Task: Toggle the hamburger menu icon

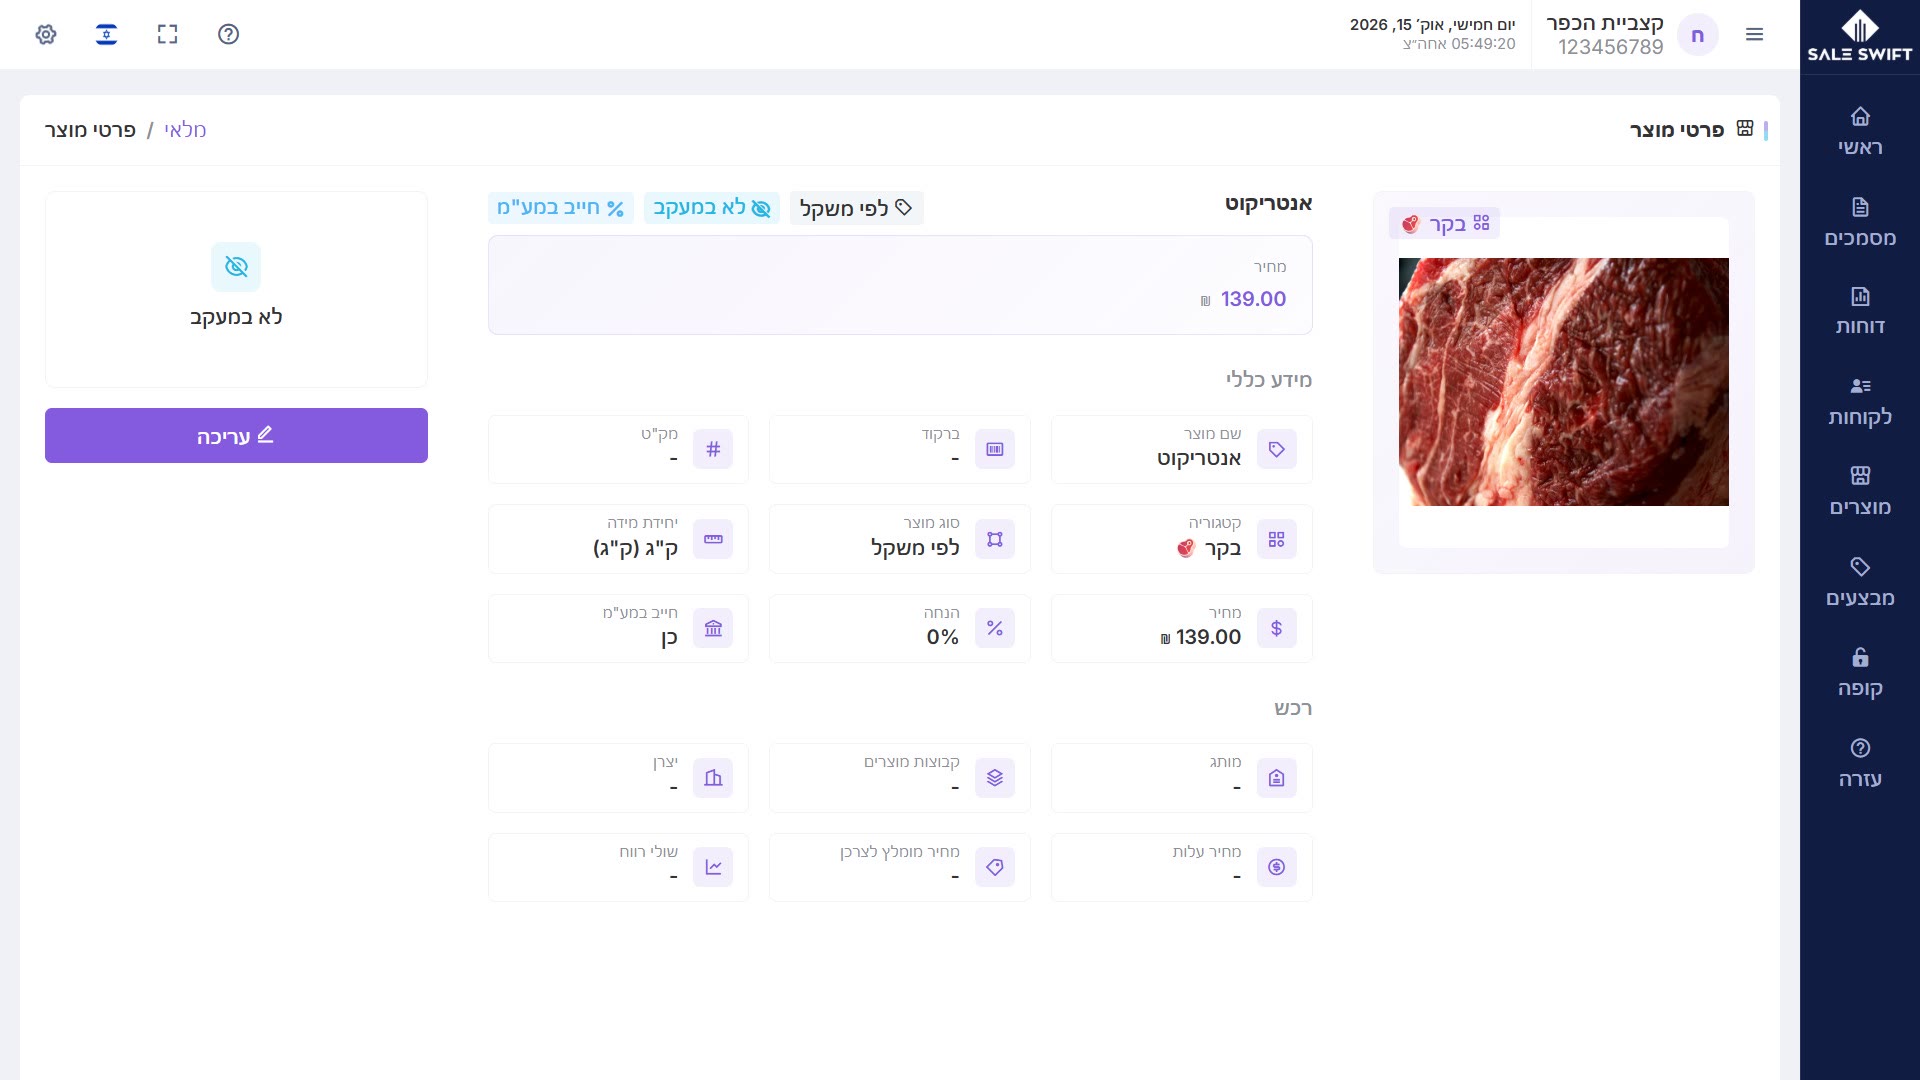Action: click(1754, 34)
